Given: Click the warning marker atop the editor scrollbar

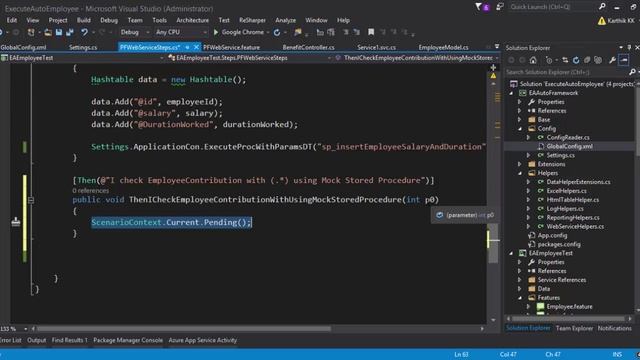Looking at the screenshot, I should [493, 76].
